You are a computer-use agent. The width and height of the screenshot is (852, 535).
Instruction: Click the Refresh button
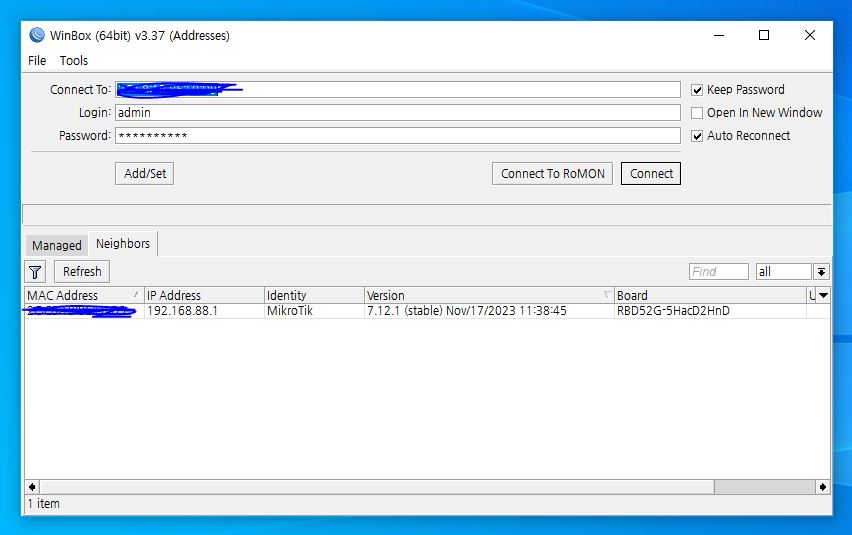[82, 272]
